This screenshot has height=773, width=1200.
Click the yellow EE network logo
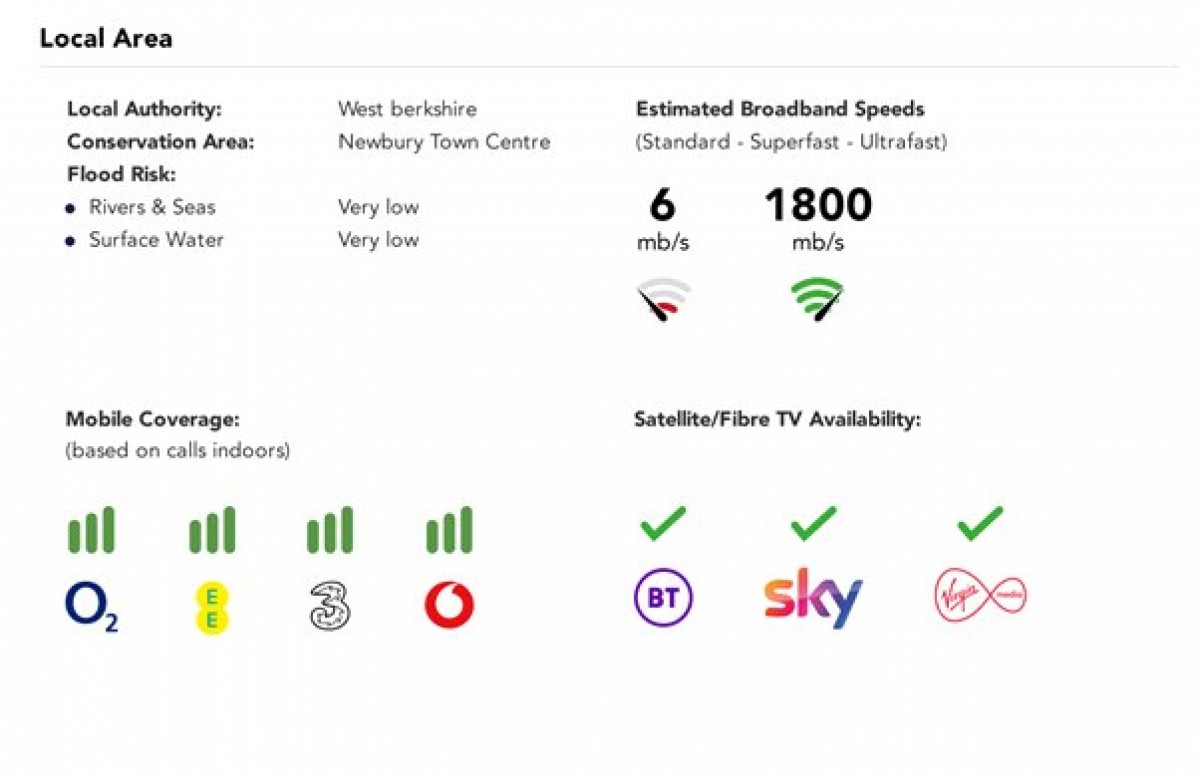pos(211,608)
